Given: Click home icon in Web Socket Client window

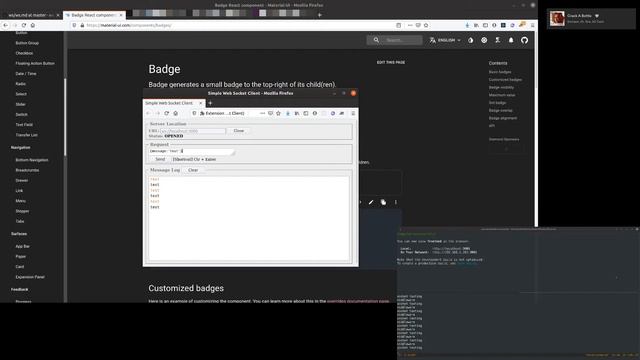Looking at the screenshot, I should point(176,113).
